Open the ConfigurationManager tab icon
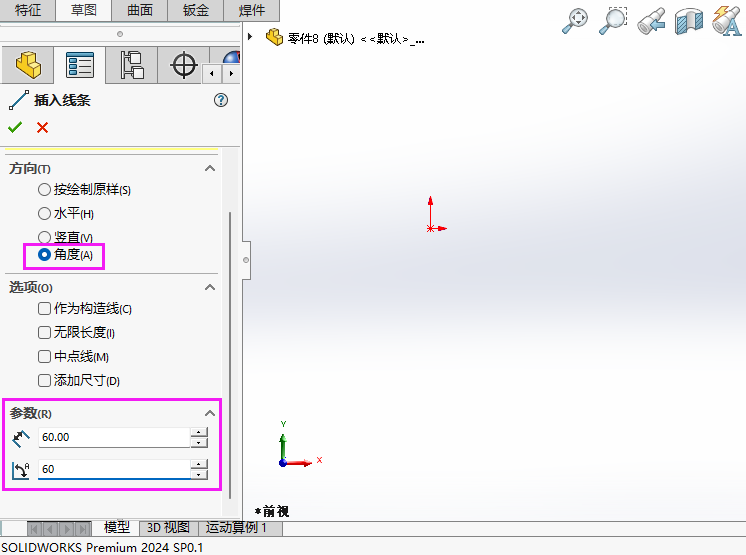Screen dimensions: 746x555 click(x=132, y=65)
